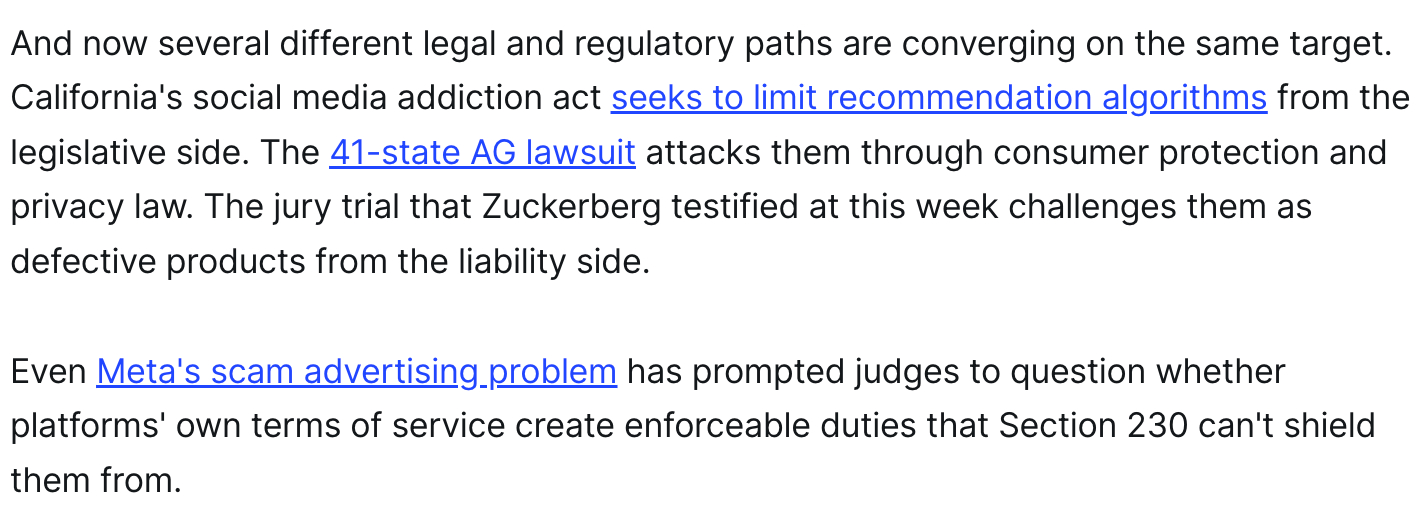The image size is (1428, 522).
Task: Open the "Meta's scam advertising problem" link
Action: 356,371
